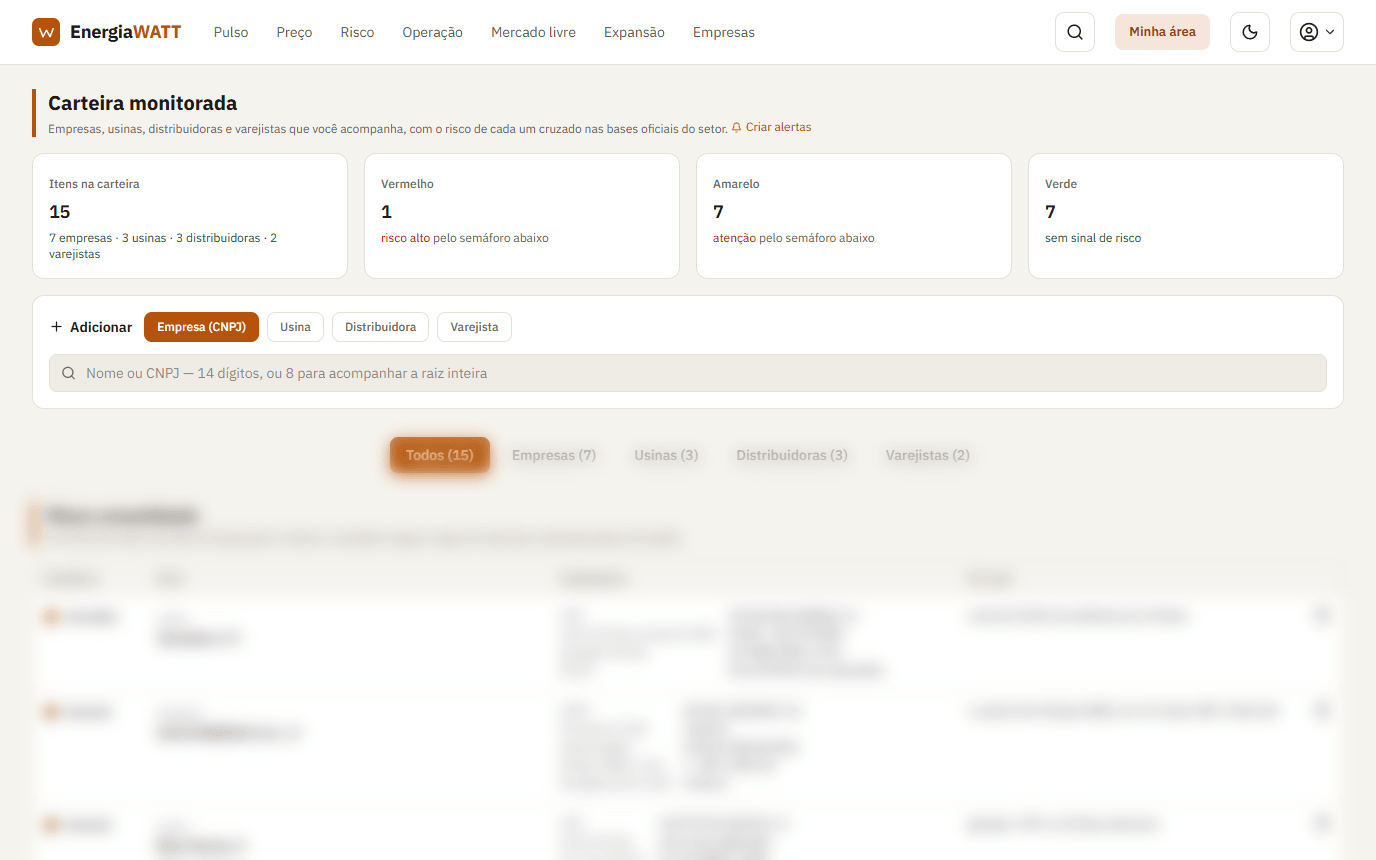The height and width of the screenshot is (860, 1376).
Task: Switch to Usinas (3) tab
Action: tap(666, 455)
